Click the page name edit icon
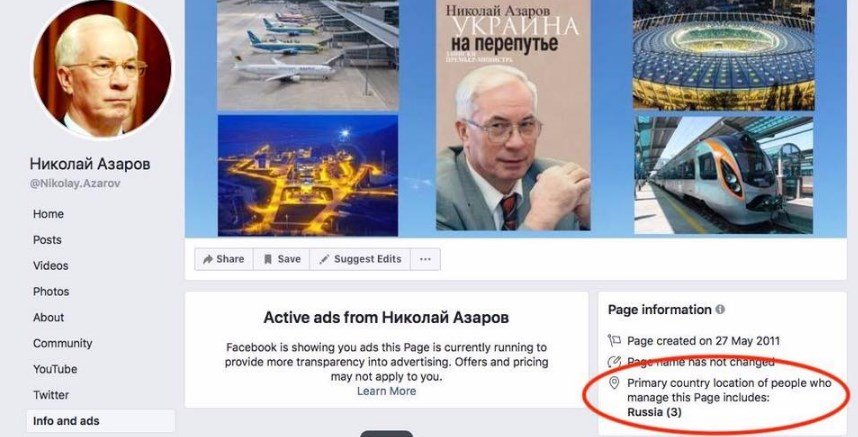Image resolution: width=858 pixels, height=437 pixels. click(x=614, y=362)
